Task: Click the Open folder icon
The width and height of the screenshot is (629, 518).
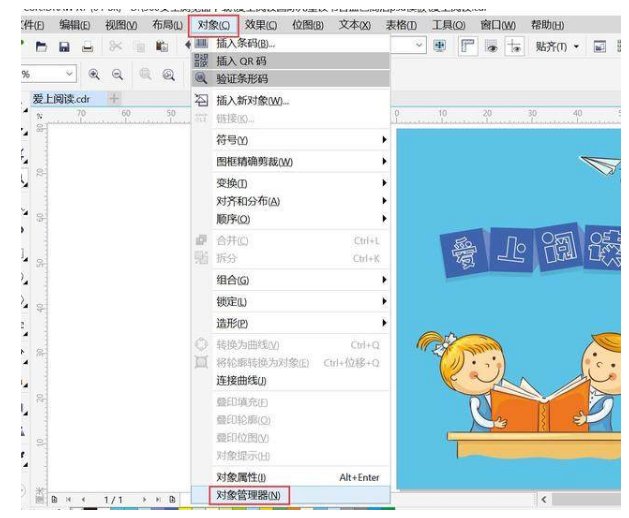Action: click(x=41, y=47)
